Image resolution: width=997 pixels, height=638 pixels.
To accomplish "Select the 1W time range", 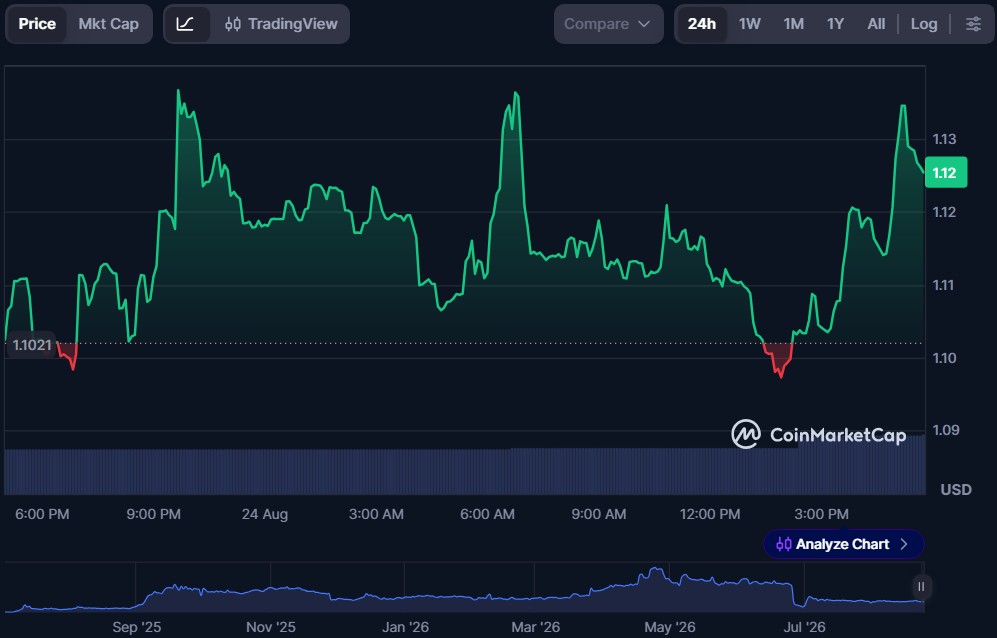I will [749, 24].
